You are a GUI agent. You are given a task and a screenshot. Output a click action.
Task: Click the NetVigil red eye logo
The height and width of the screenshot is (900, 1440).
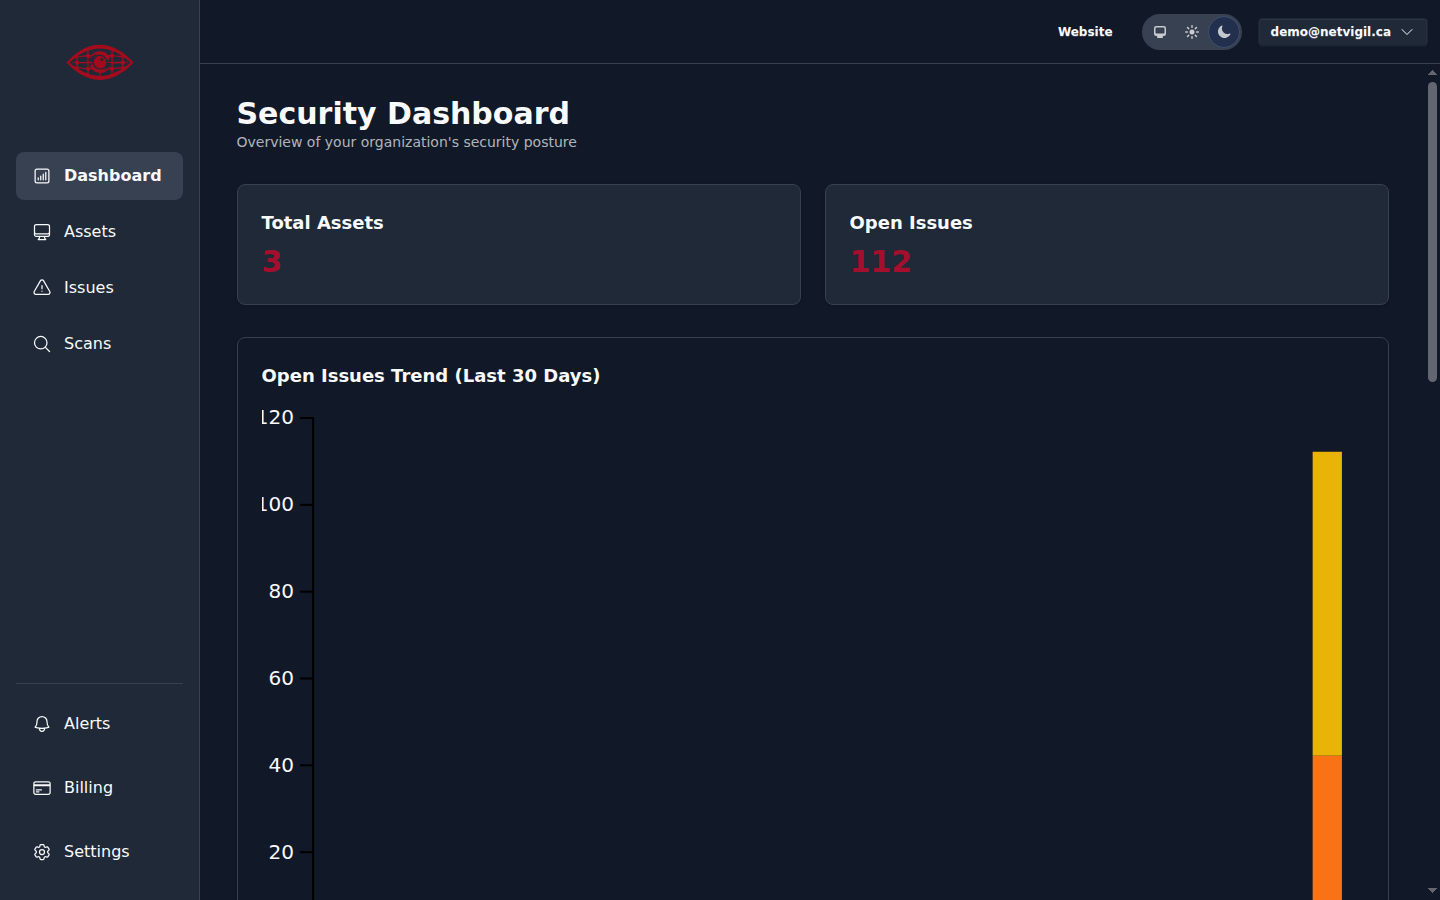click(x=100, y=62)
